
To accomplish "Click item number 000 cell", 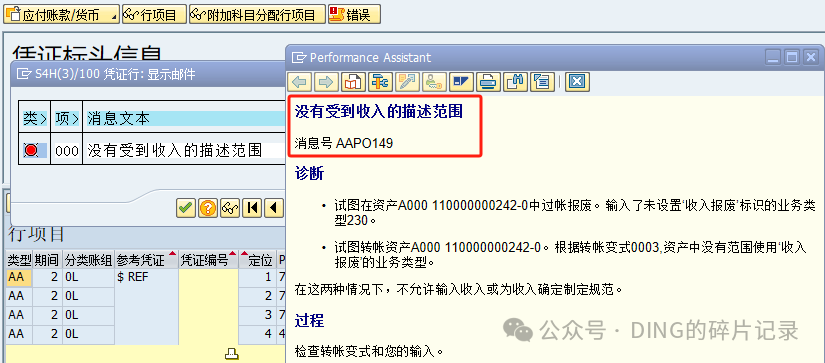I will pyautogui.click(x=67, y=150).
